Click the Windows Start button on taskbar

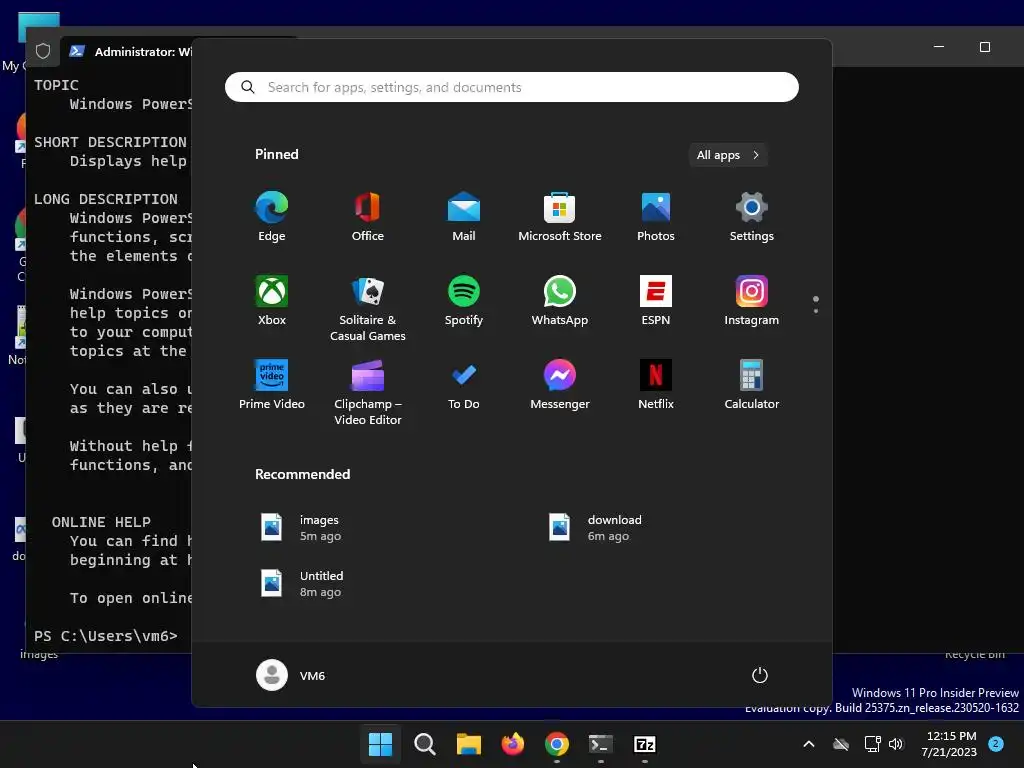point(380,744)
